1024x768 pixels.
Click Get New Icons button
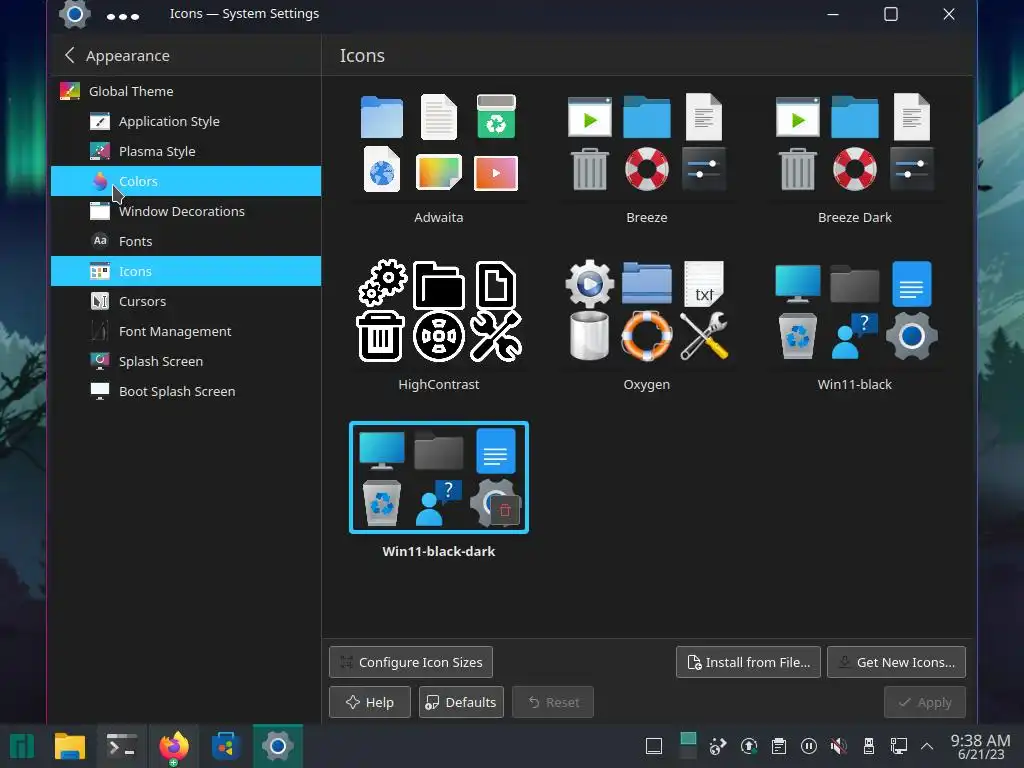896,662
